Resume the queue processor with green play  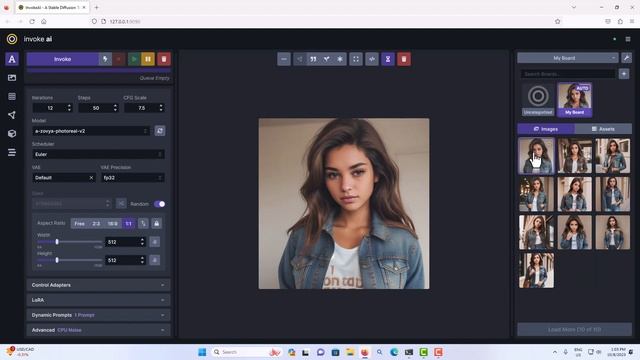point(133,59)
